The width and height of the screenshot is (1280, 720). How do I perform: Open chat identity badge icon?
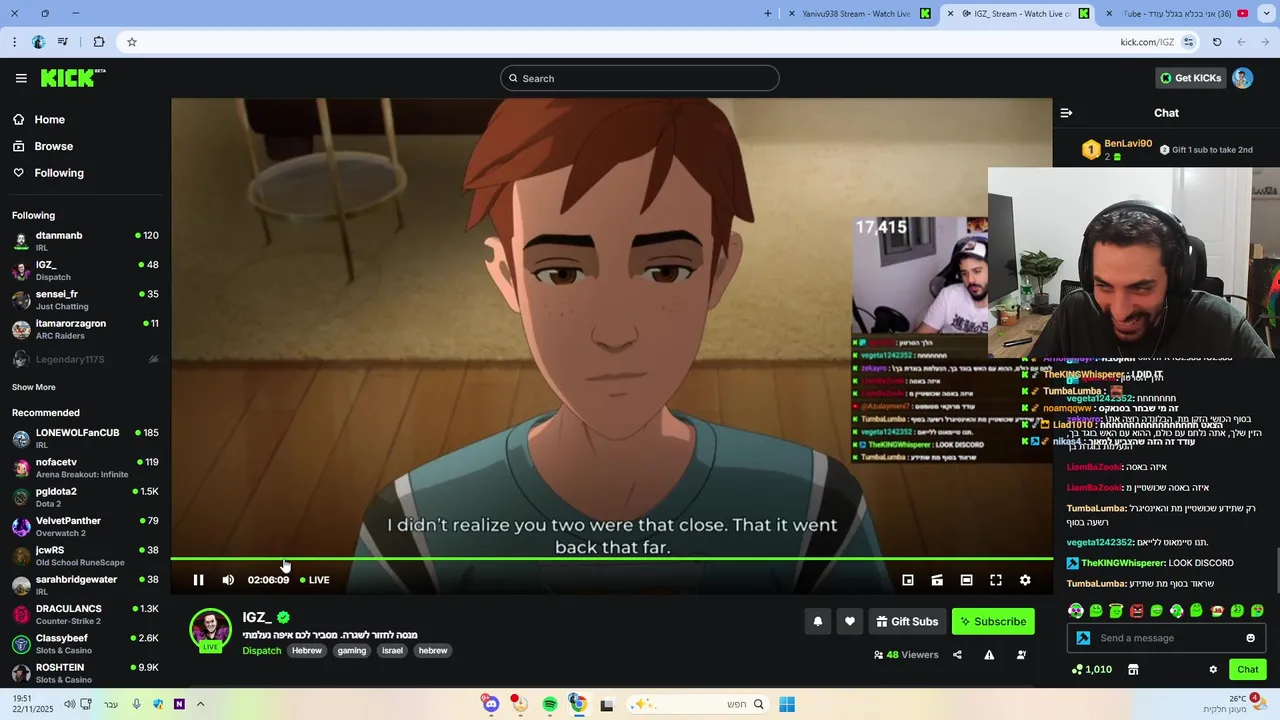1083,638
